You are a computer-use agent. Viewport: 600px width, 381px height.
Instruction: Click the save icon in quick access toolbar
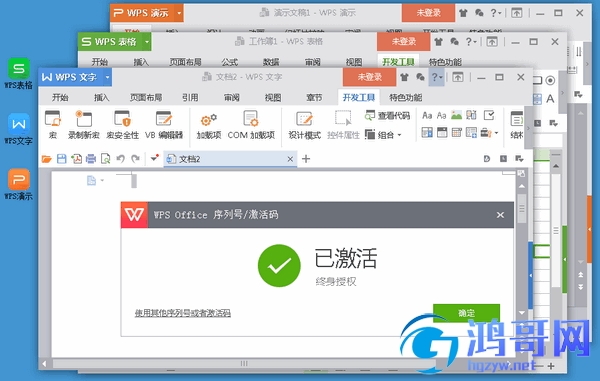61,159
